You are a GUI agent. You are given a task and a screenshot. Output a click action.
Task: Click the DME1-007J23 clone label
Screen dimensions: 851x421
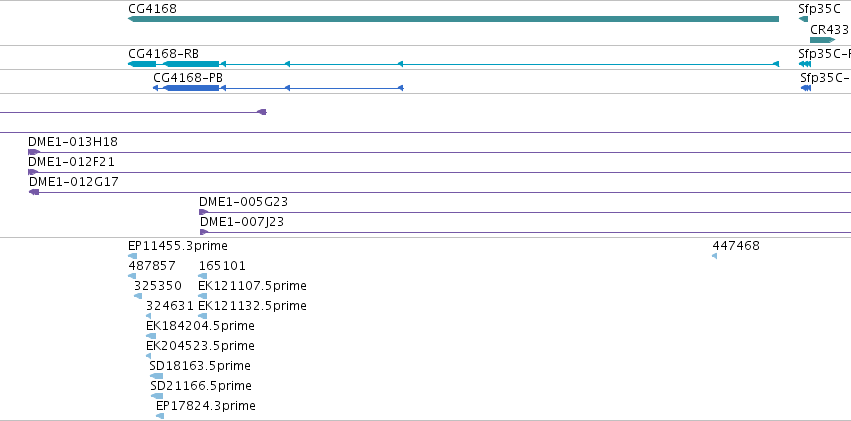pyautogui.click(x=242, y=222)
